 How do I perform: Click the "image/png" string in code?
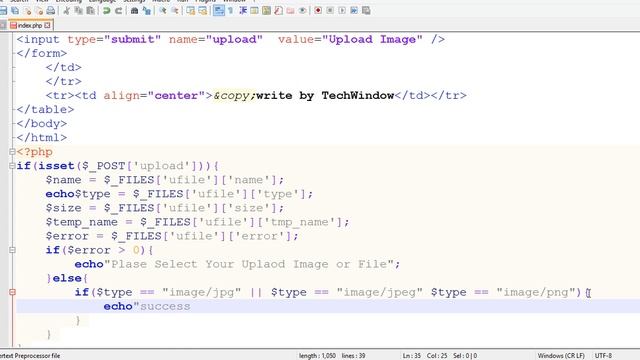click(535, 292)
